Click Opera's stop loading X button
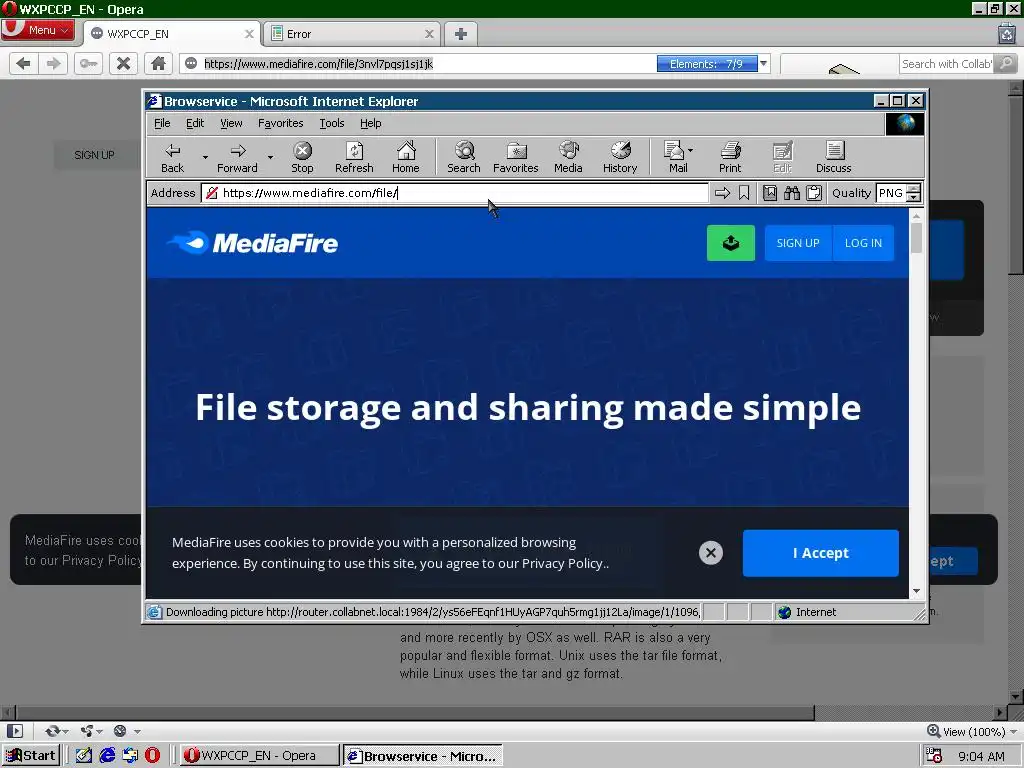Viewport: 1024px width, 768px height. [123, 63]
